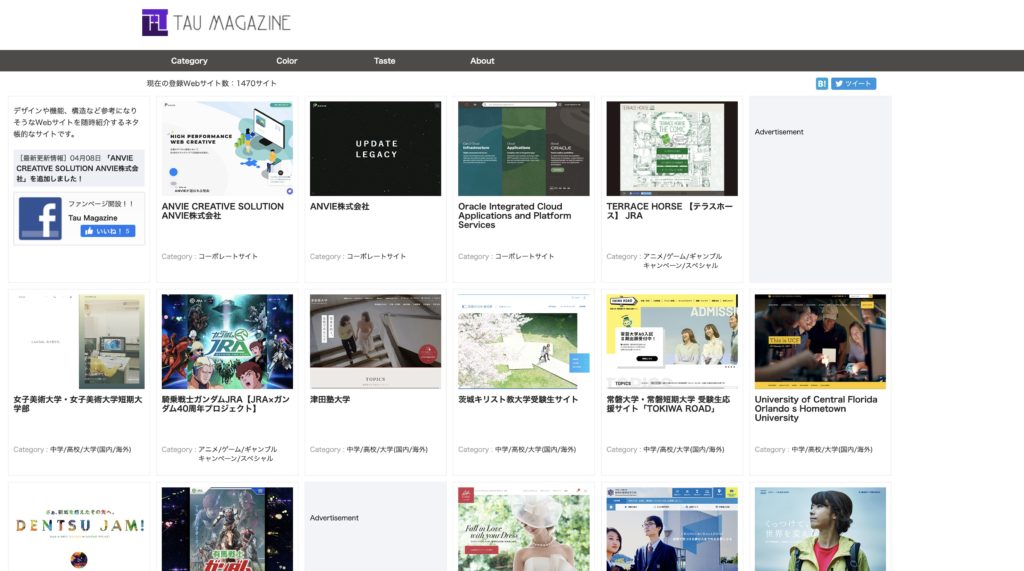This screenshot has height=571, width=1024.
Task: Open the UPDATE LEGACY thumbnail
Action: click(x=376, y=148)
